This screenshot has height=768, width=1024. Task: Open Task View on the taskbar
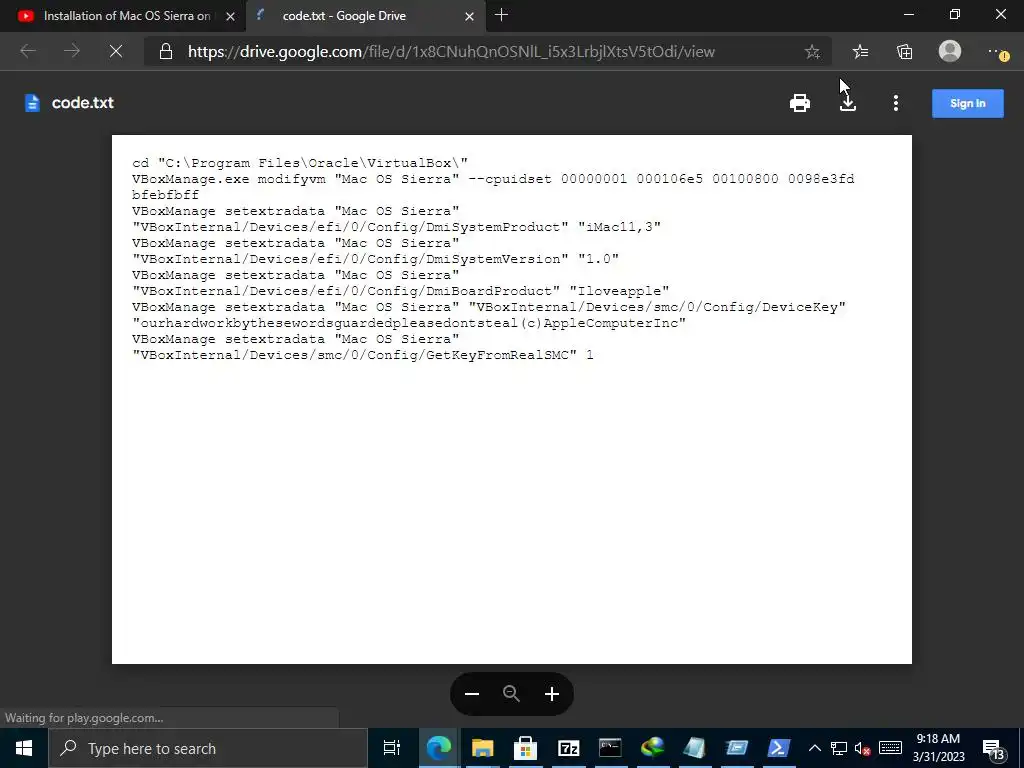(391, 748)
